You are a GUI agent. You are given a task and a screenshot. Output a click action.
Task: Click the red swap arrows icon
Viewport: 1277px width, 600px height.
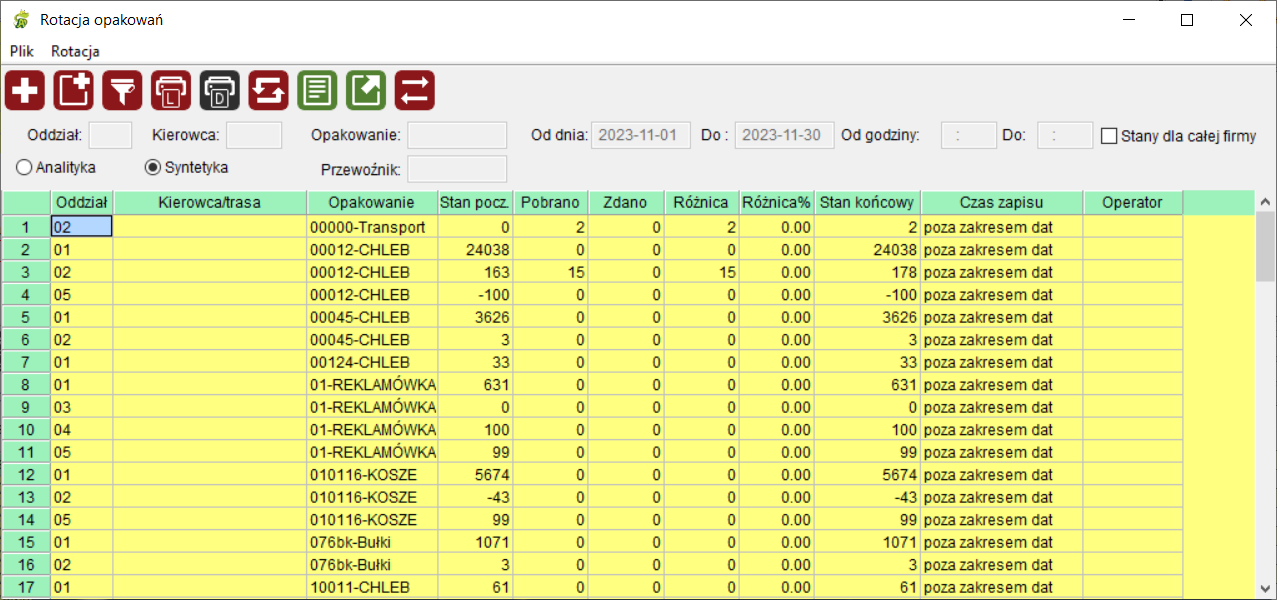(x=415, y=91)
